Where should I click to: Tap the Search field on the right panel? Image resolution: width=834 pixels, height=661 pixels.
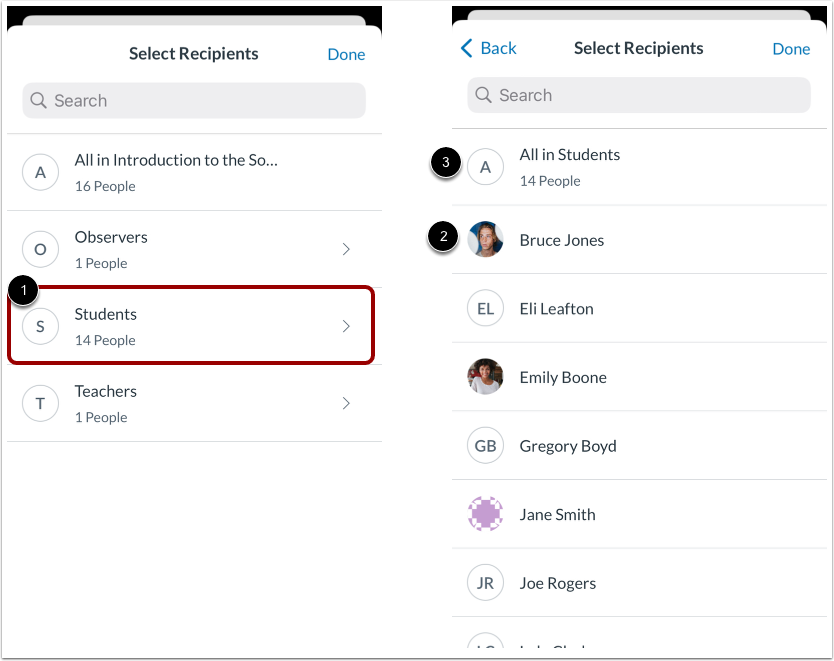point(639,95)
